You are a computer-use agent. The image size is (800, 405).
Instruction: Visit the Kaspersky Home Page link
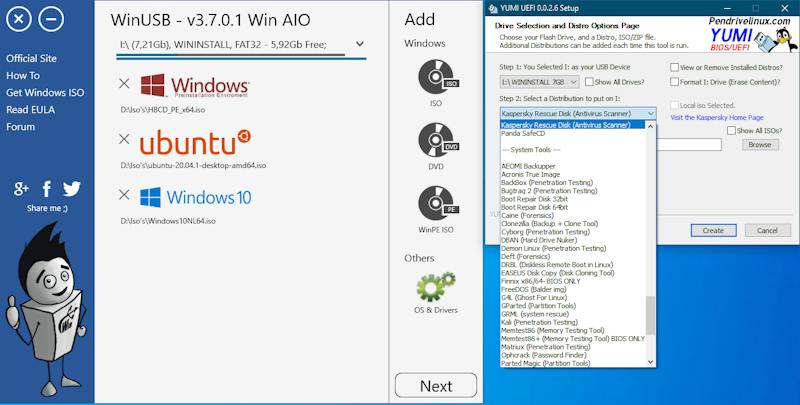[x=717, y=118]
